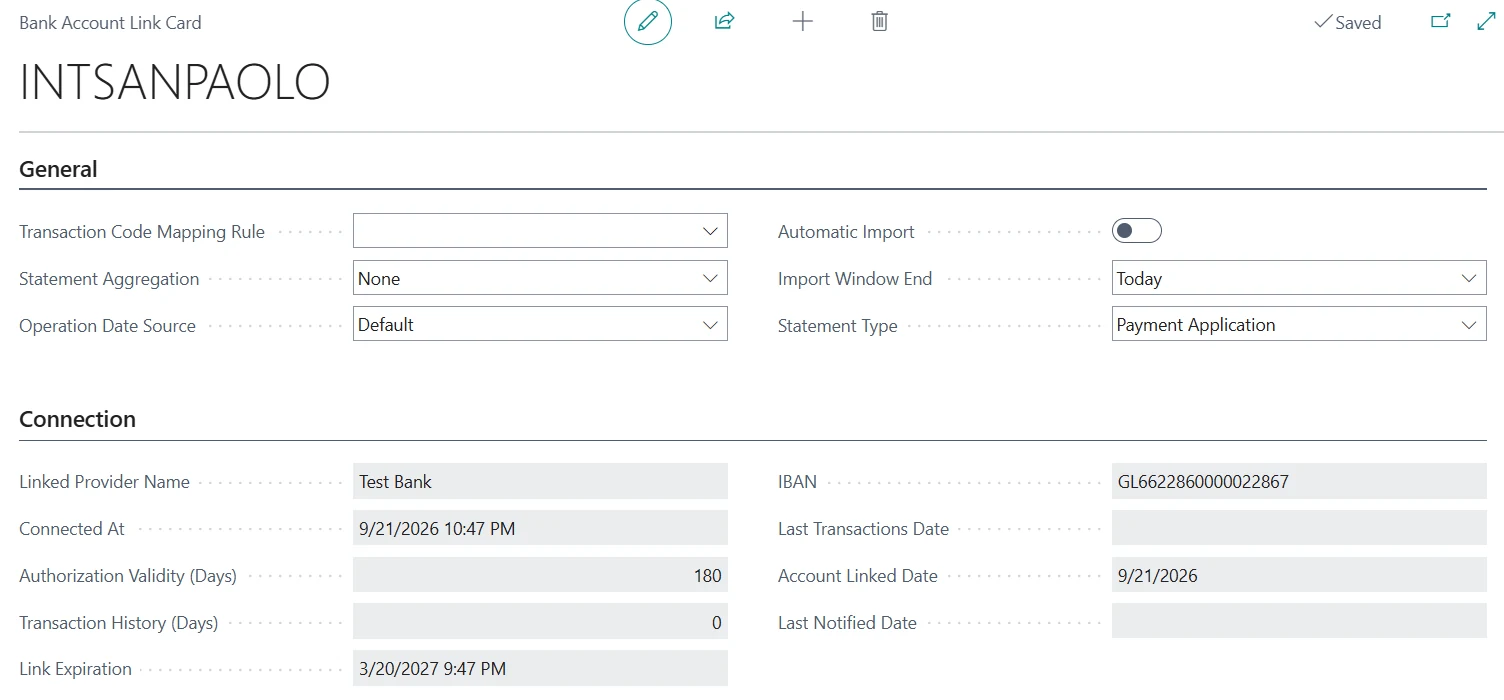Click the INTSANPAOLO page title
Image resolution: width=1504 pixels, height=700 pixels.
[x=174, y=83]
